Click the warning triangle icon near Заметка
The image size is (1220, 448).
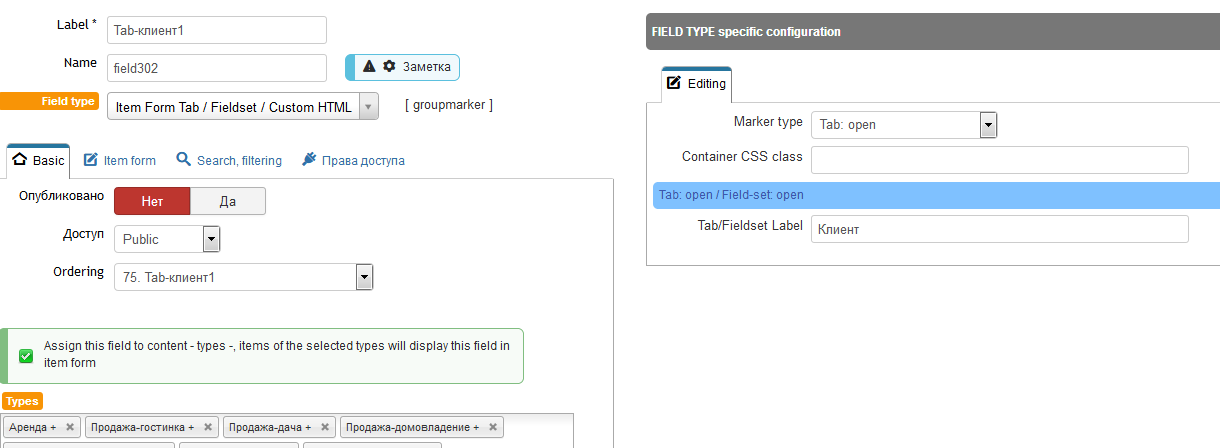coord(369,66)
